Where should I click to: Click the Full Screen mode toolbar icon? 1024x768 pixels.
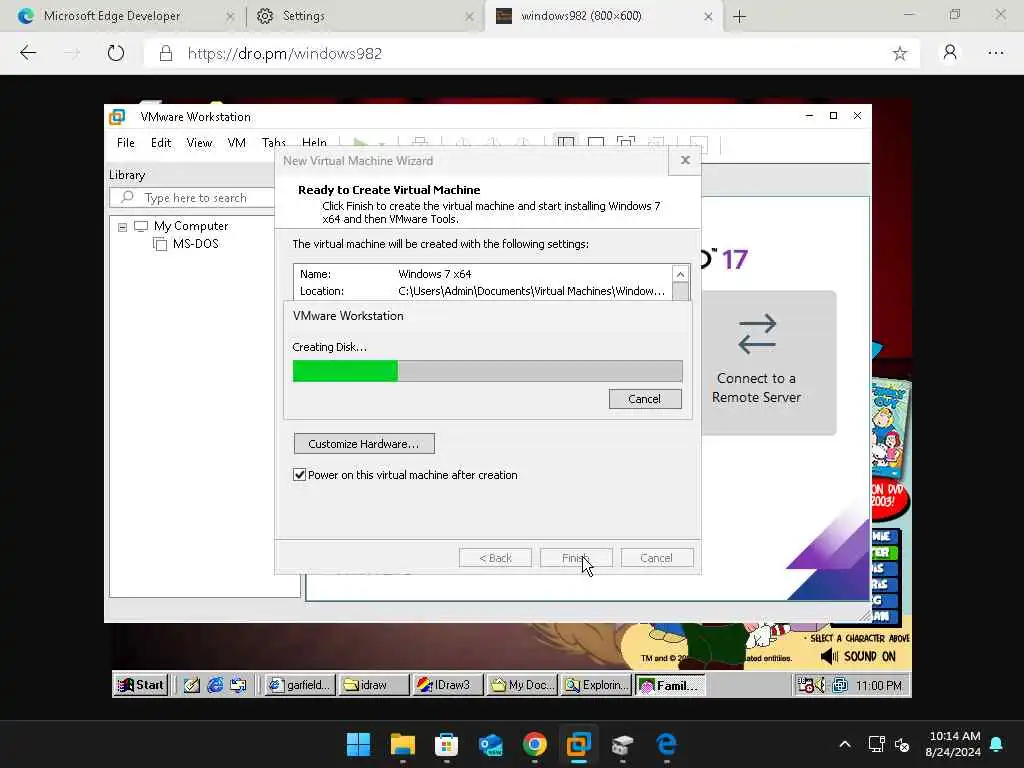click(x=626, y=142)
